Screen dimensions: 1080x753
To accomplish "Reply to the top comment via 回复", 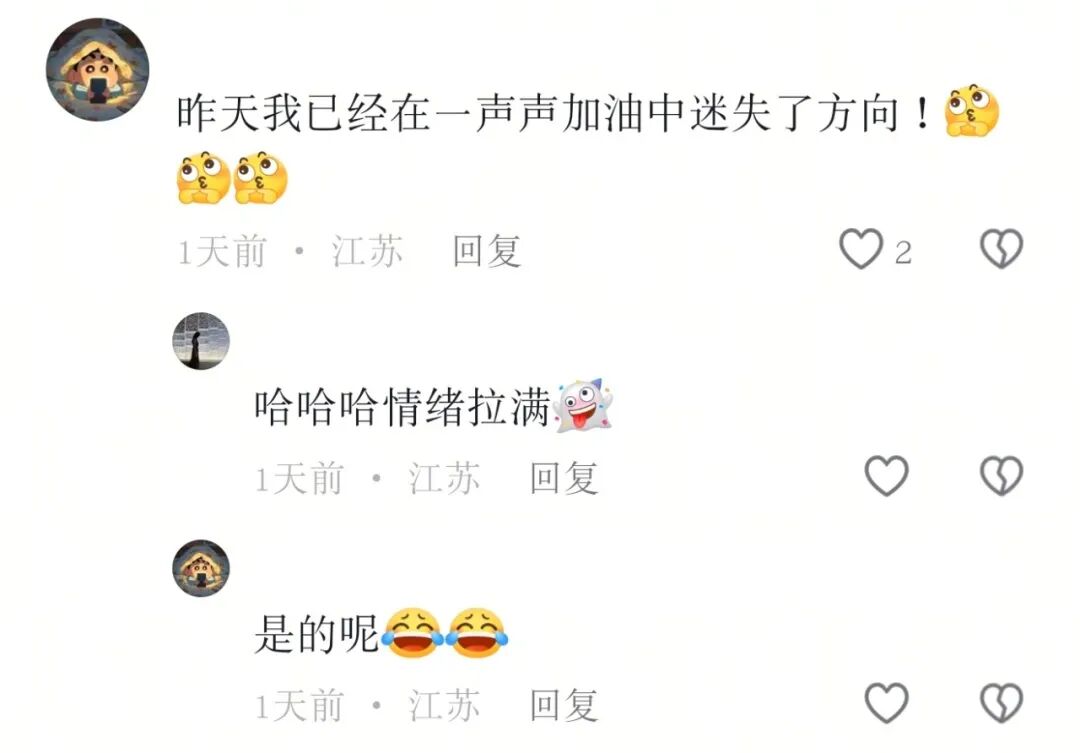I will (x=487, y=251).
